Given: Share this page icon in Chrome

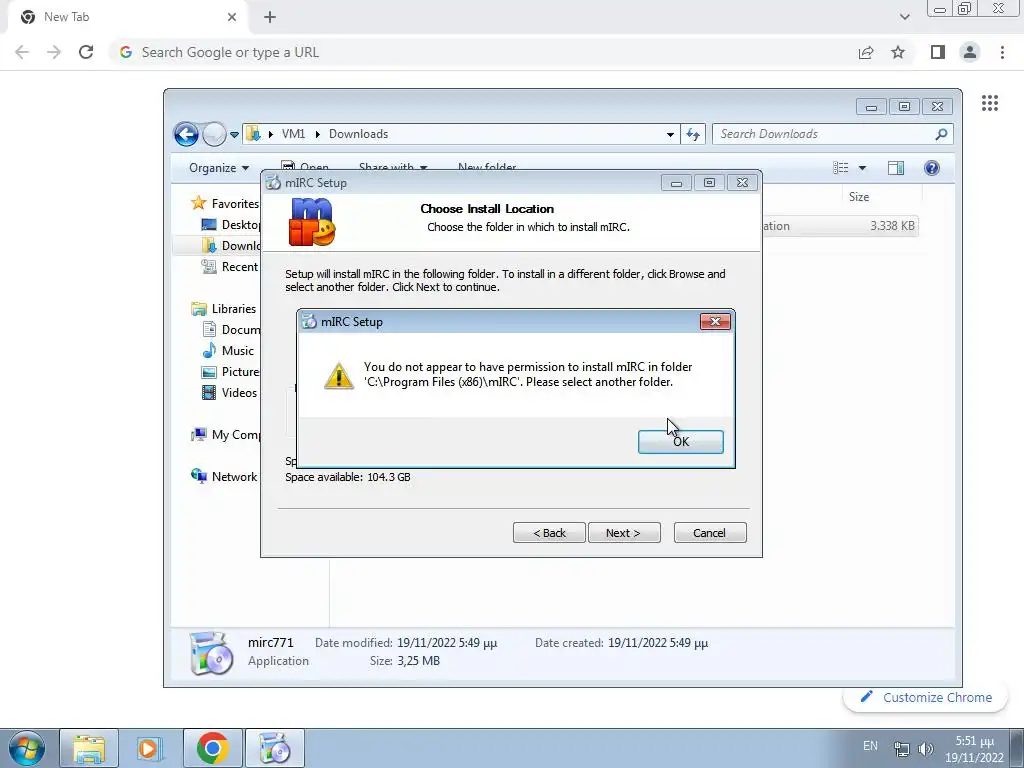Looking at the screenshot, I should point(866,52).
